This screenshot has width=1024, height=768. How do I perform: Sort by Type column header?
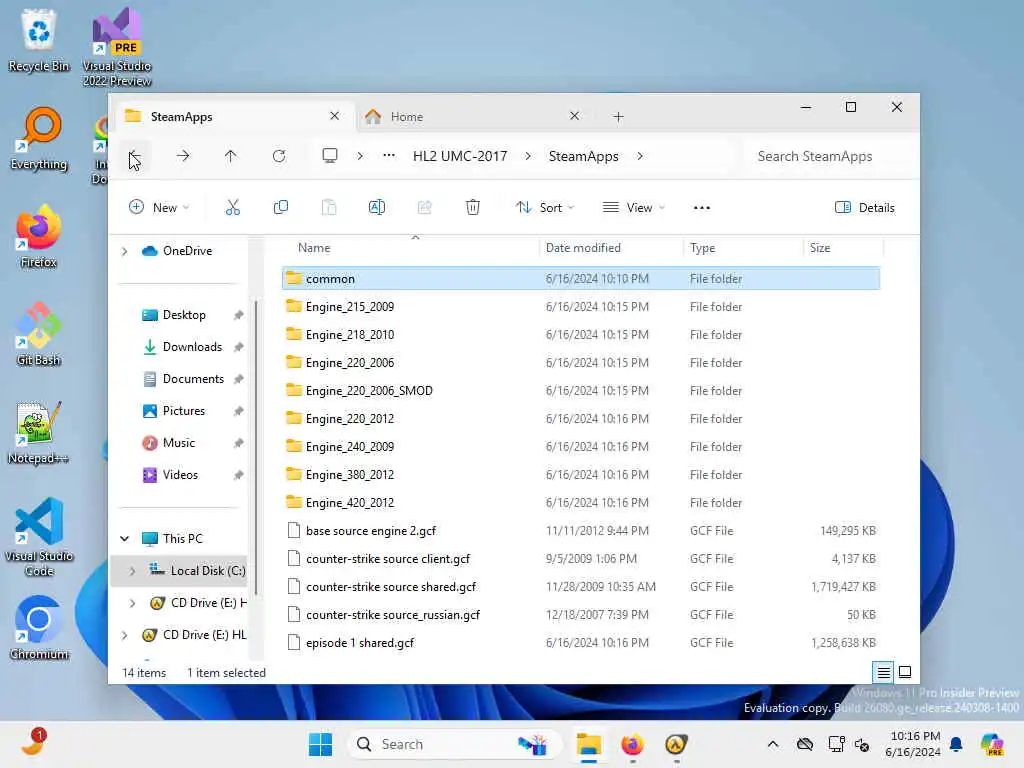click(743, 248)
